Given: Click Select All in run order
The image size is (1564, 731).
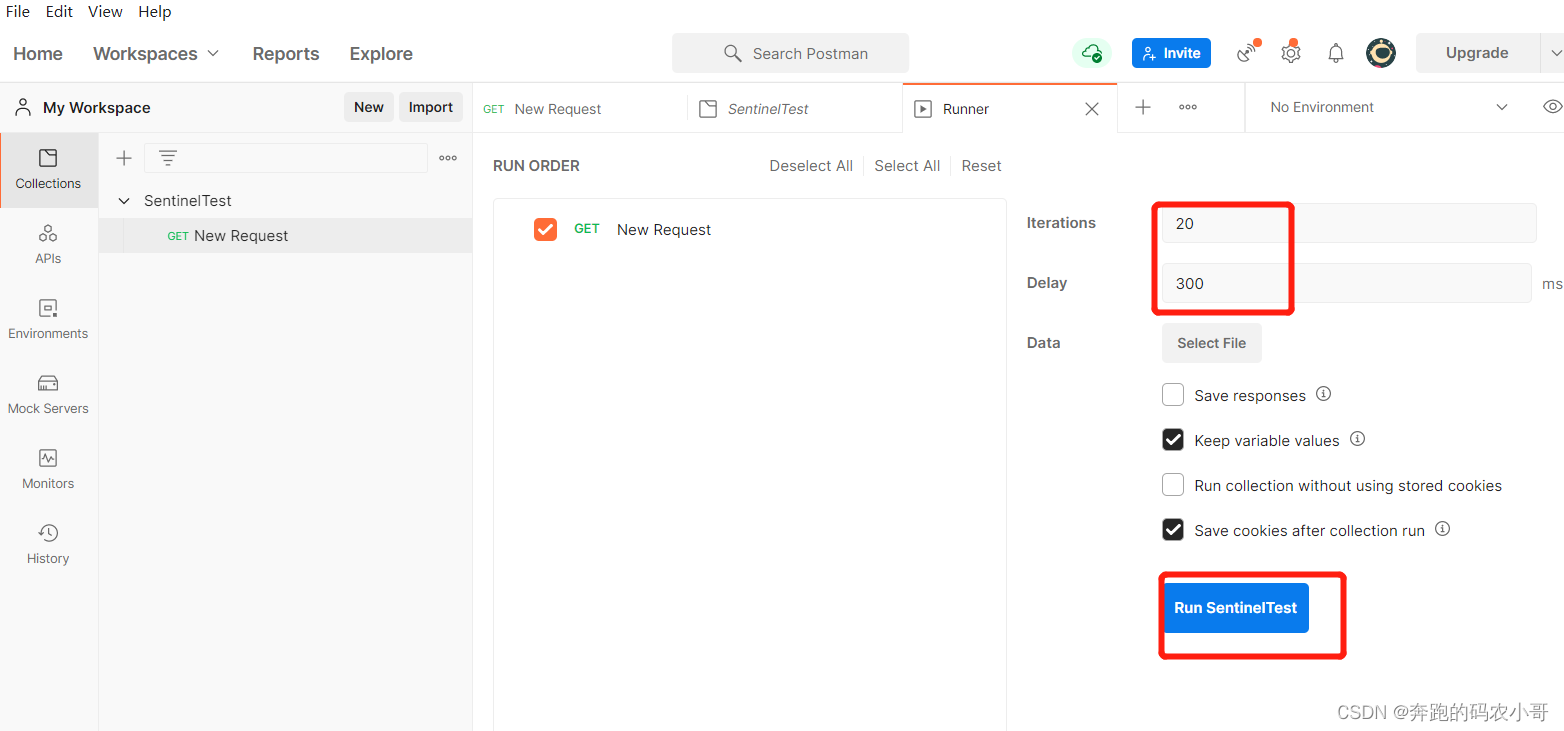Looking at the screenshot, I should (x=907, y=166).
